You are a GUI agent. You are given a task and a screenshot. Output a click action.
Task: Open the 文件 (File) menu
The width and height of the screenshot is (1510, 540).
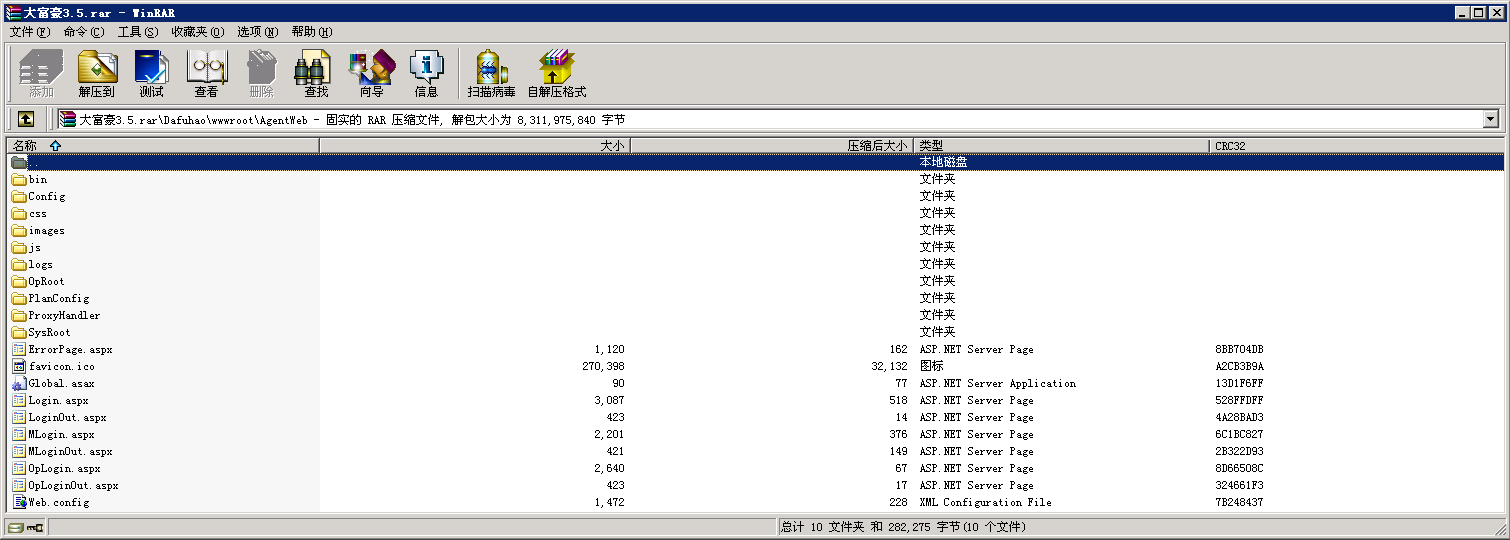point(29,32)
